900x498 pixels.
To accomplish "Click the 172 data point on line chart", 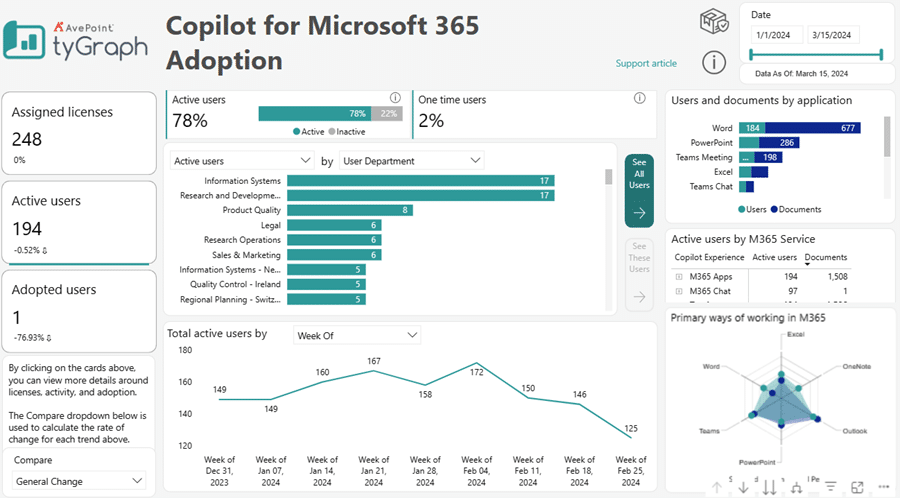I will pos(476,363).
